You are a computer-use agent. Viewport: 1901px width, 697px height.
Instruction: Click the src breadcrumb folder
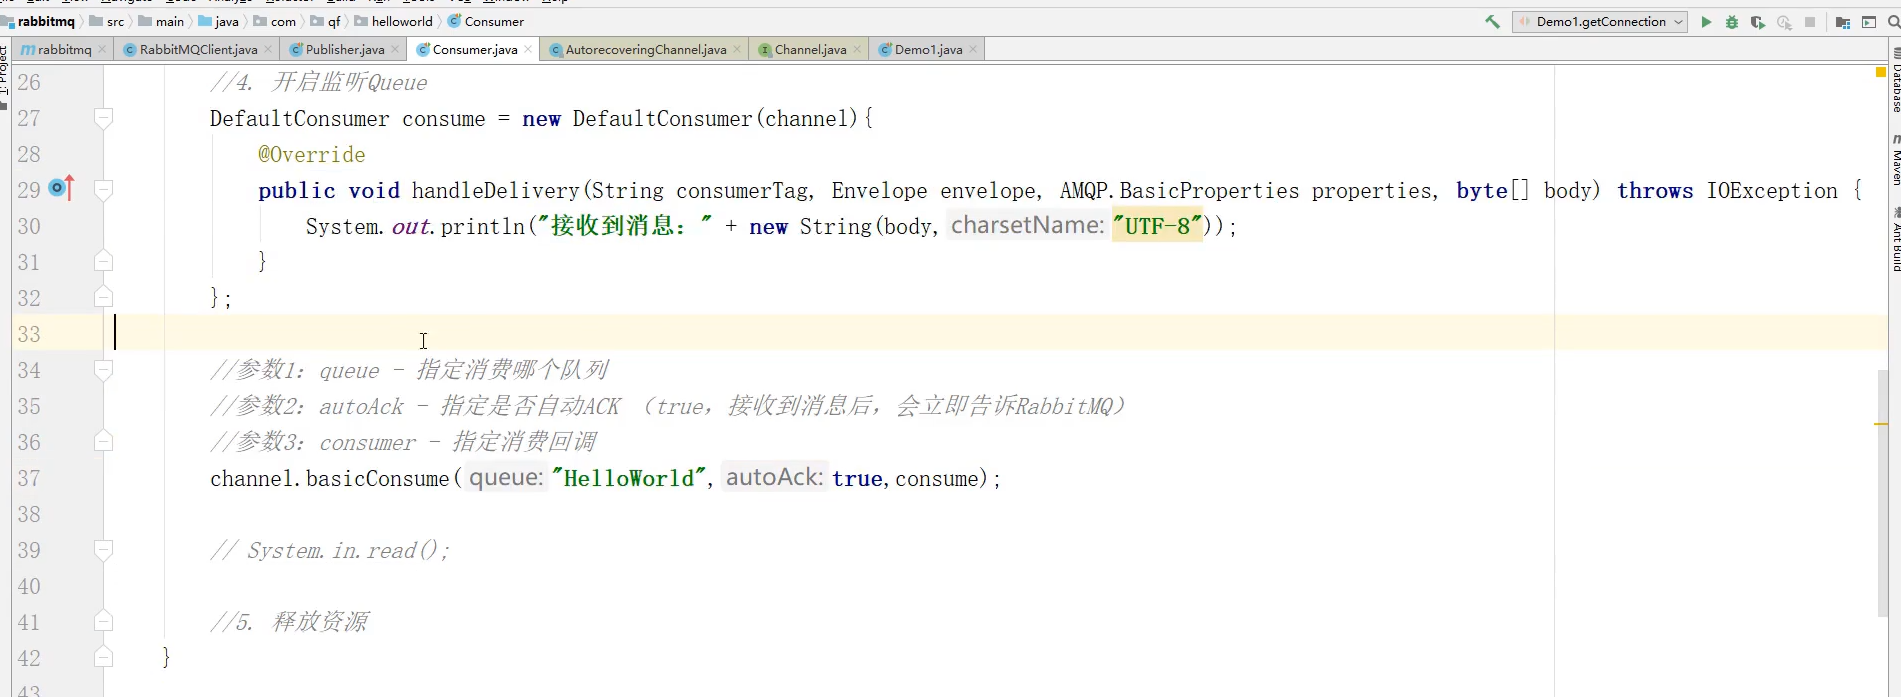[x=115, y=21]
